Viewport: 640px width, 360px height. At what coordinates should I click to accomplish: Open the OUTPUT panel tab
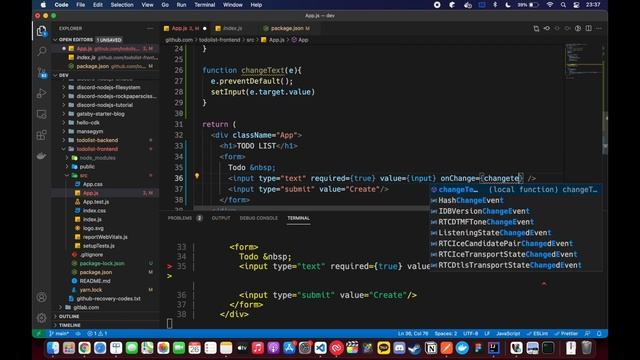[x=221, y=218]
